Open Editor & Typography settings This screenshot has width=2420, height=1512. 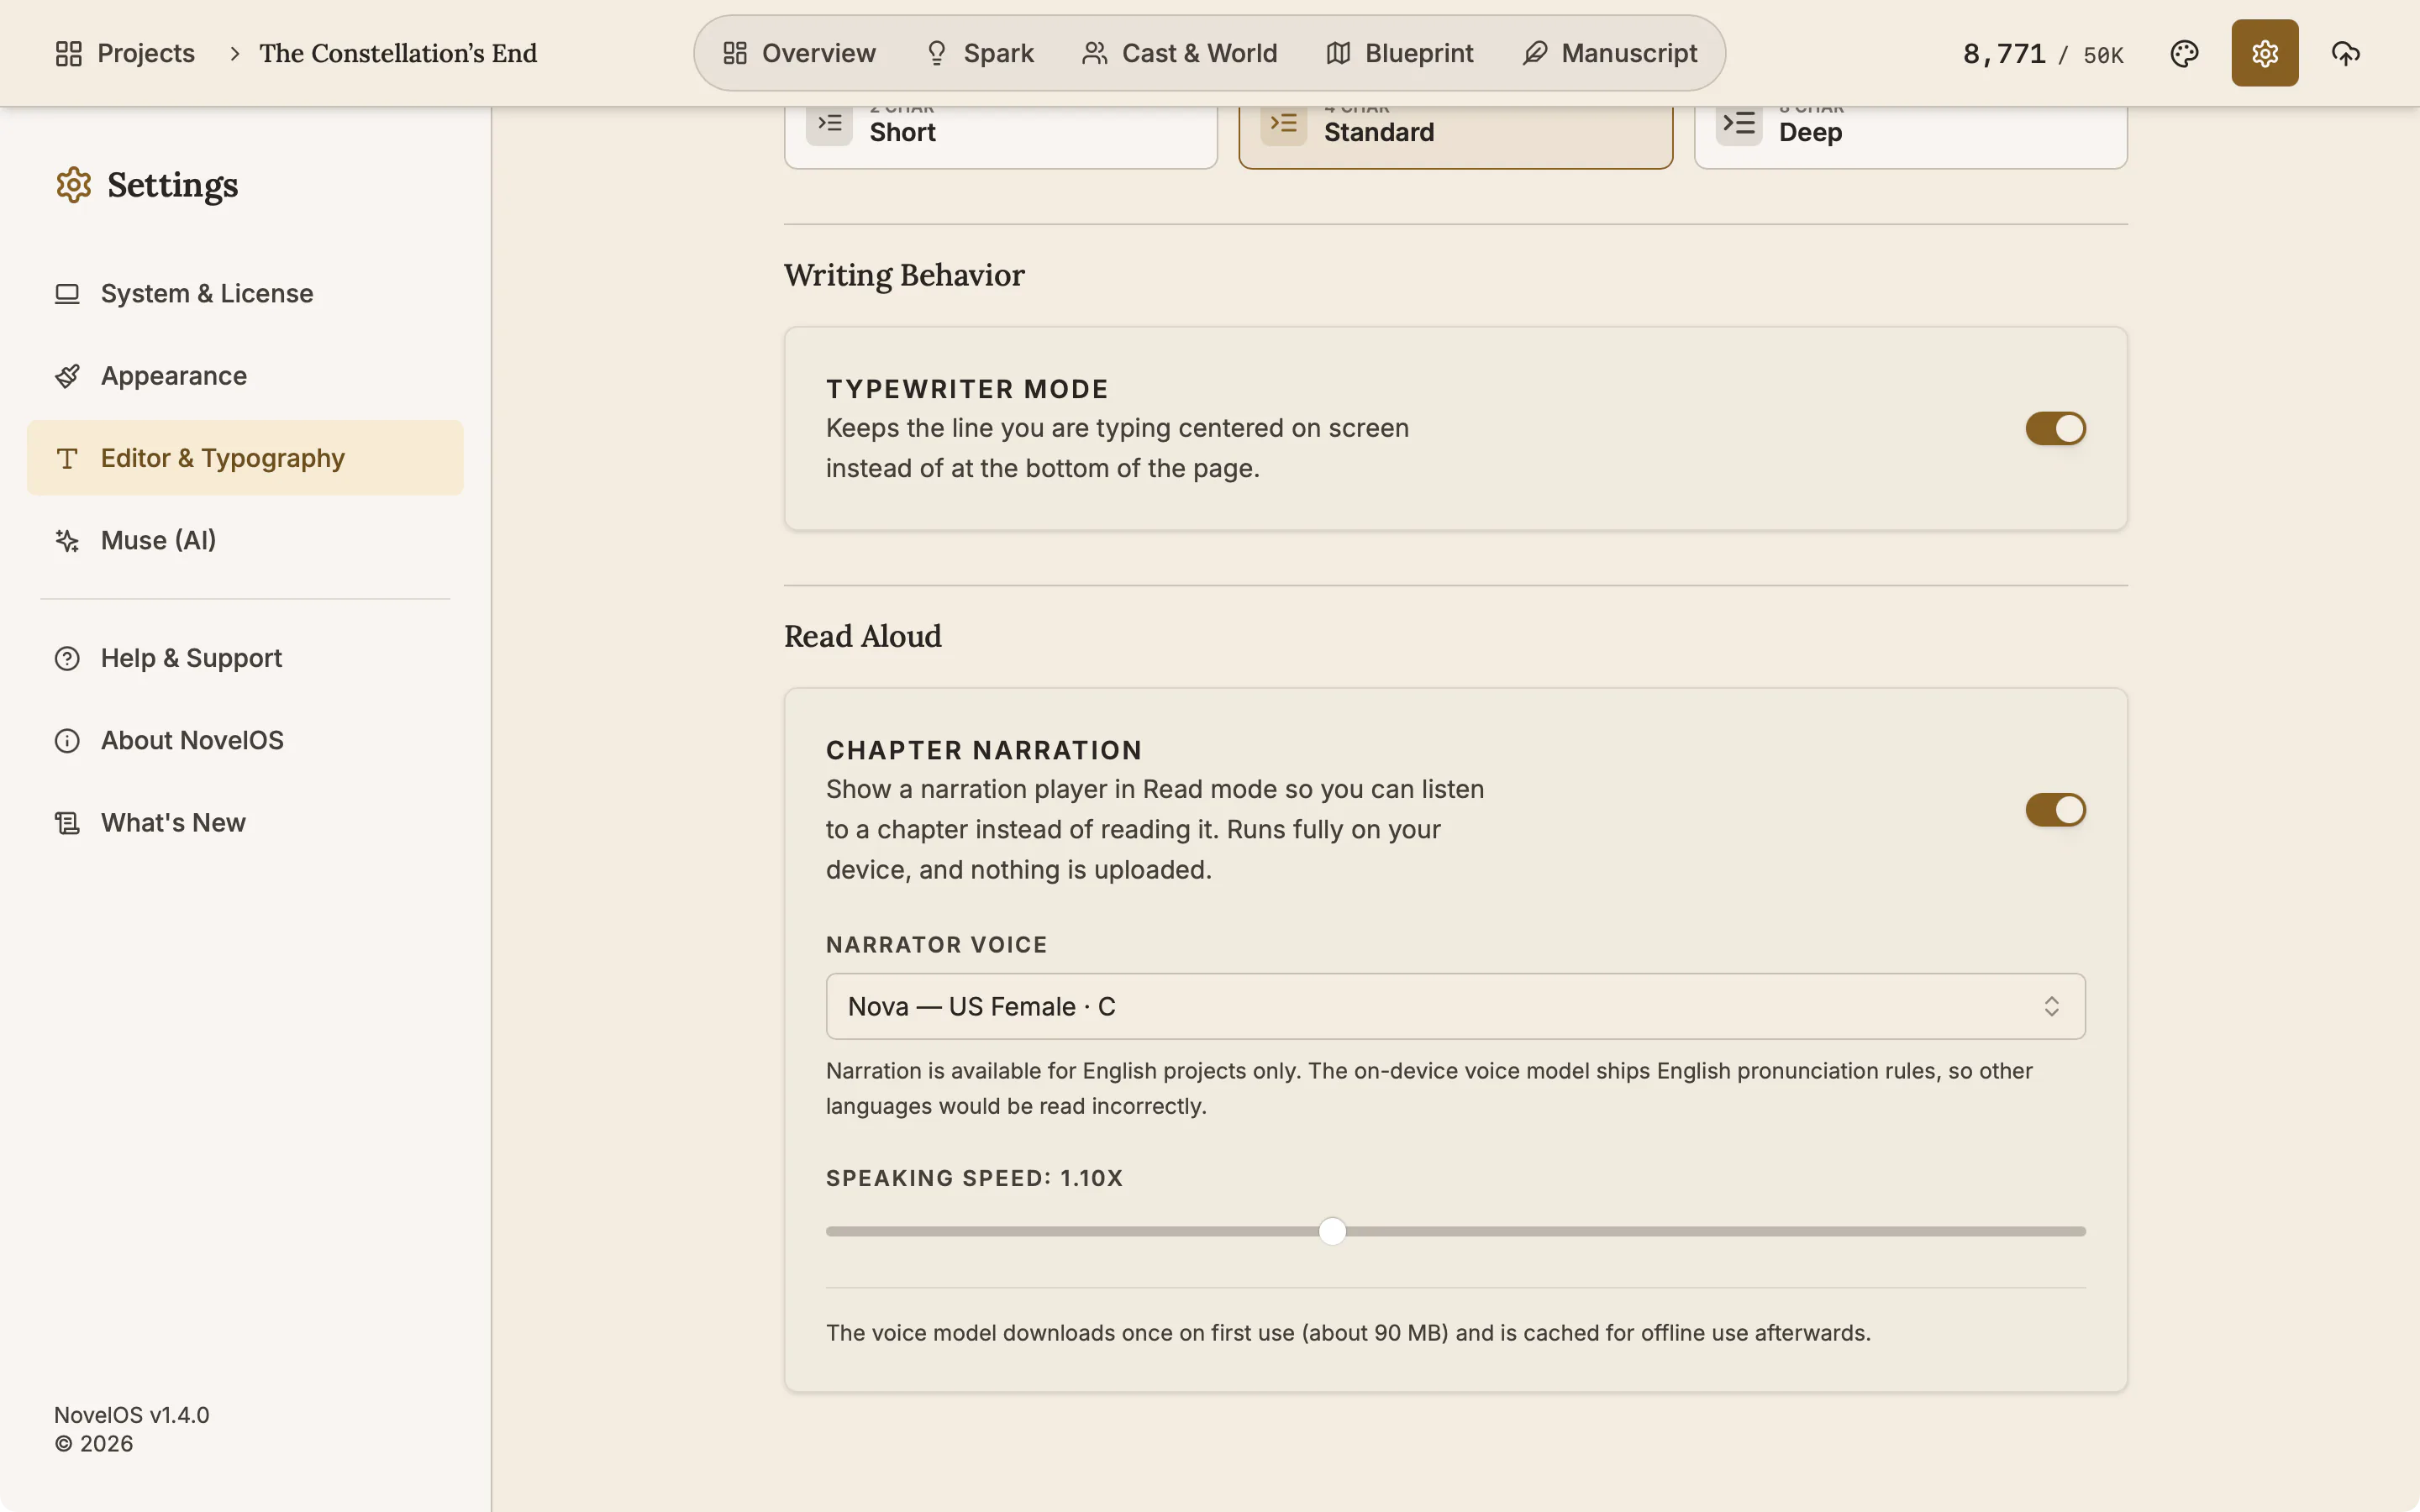tap(245, 458)
